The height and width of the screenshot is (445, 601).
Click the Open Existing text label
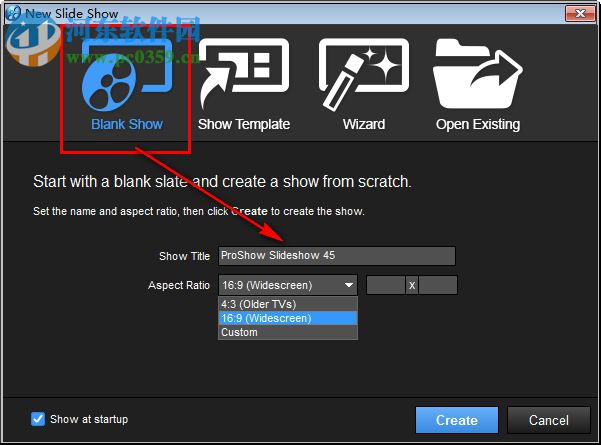[478, 125]
